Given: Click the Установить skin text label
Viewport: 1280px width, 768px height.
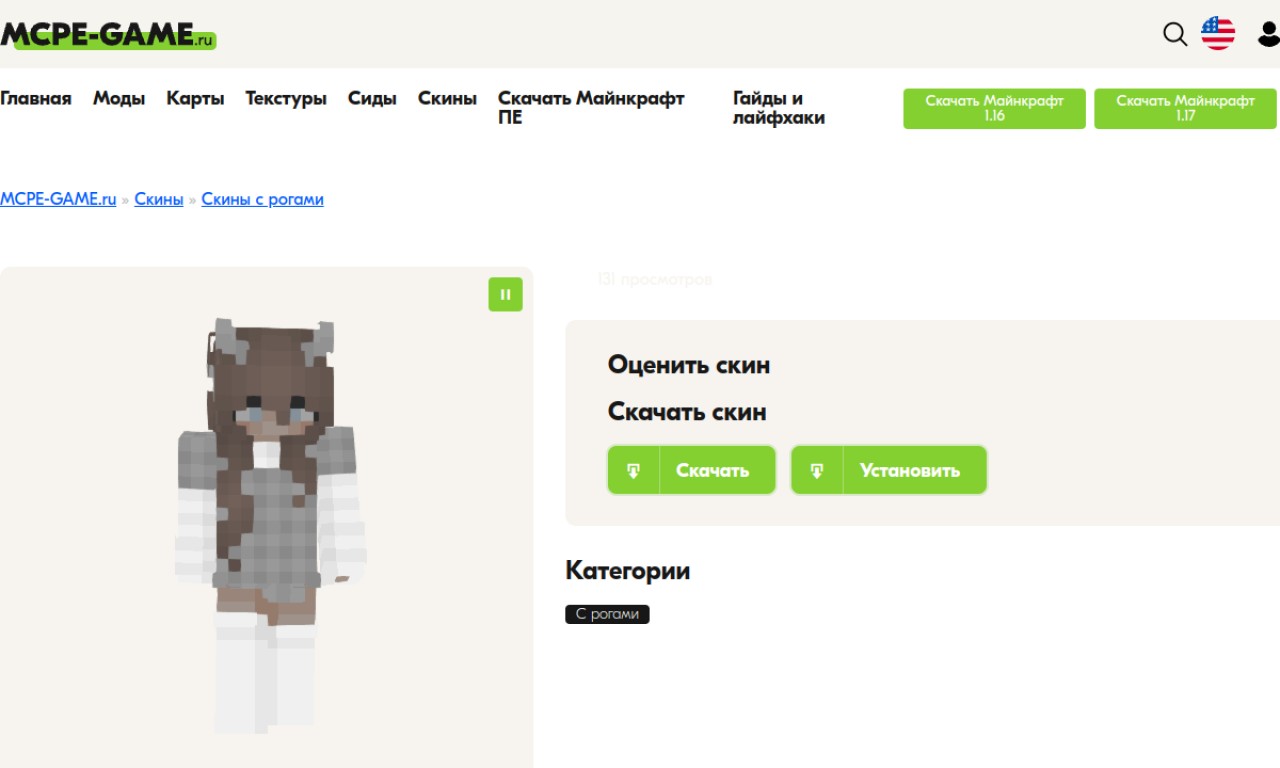Looking at the screenshot, I should click(910, 470).
